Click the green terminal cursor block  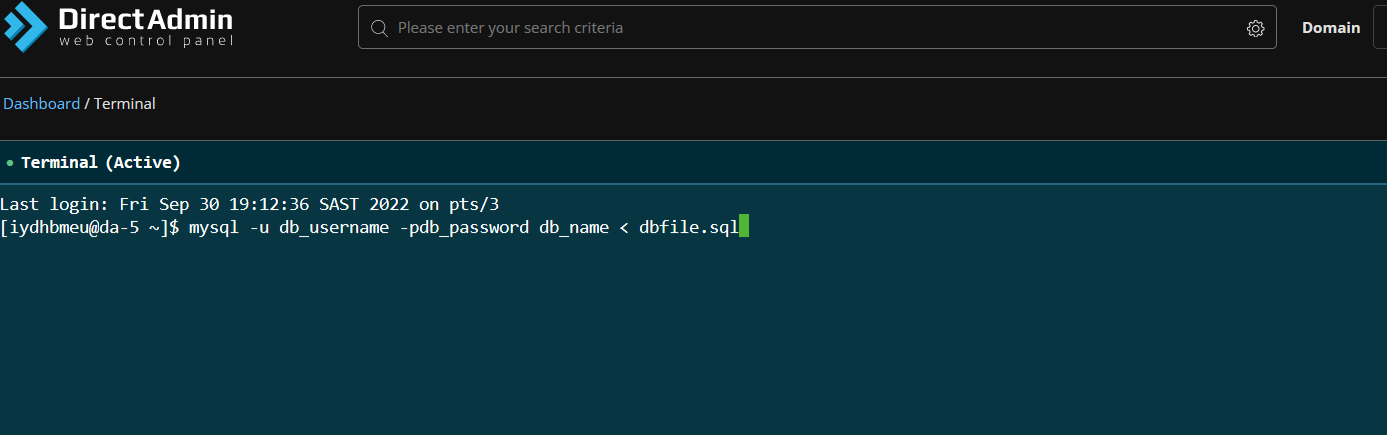(743, 227)
